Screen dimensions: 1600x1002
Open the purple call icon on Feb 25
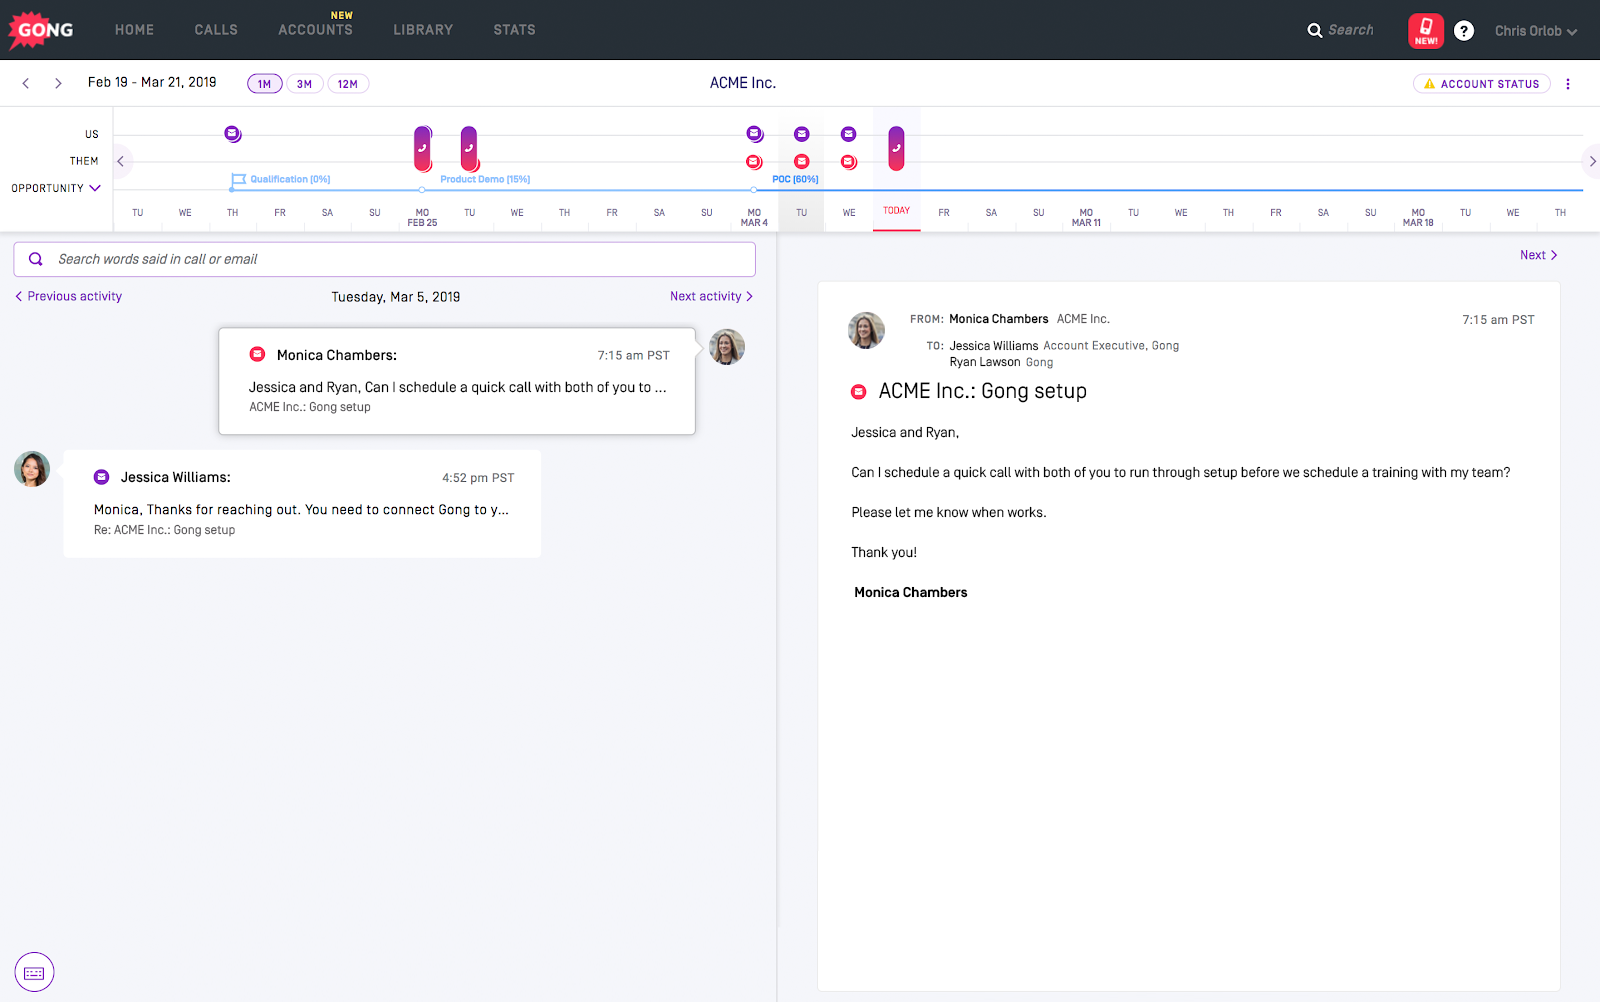[422, 150]
